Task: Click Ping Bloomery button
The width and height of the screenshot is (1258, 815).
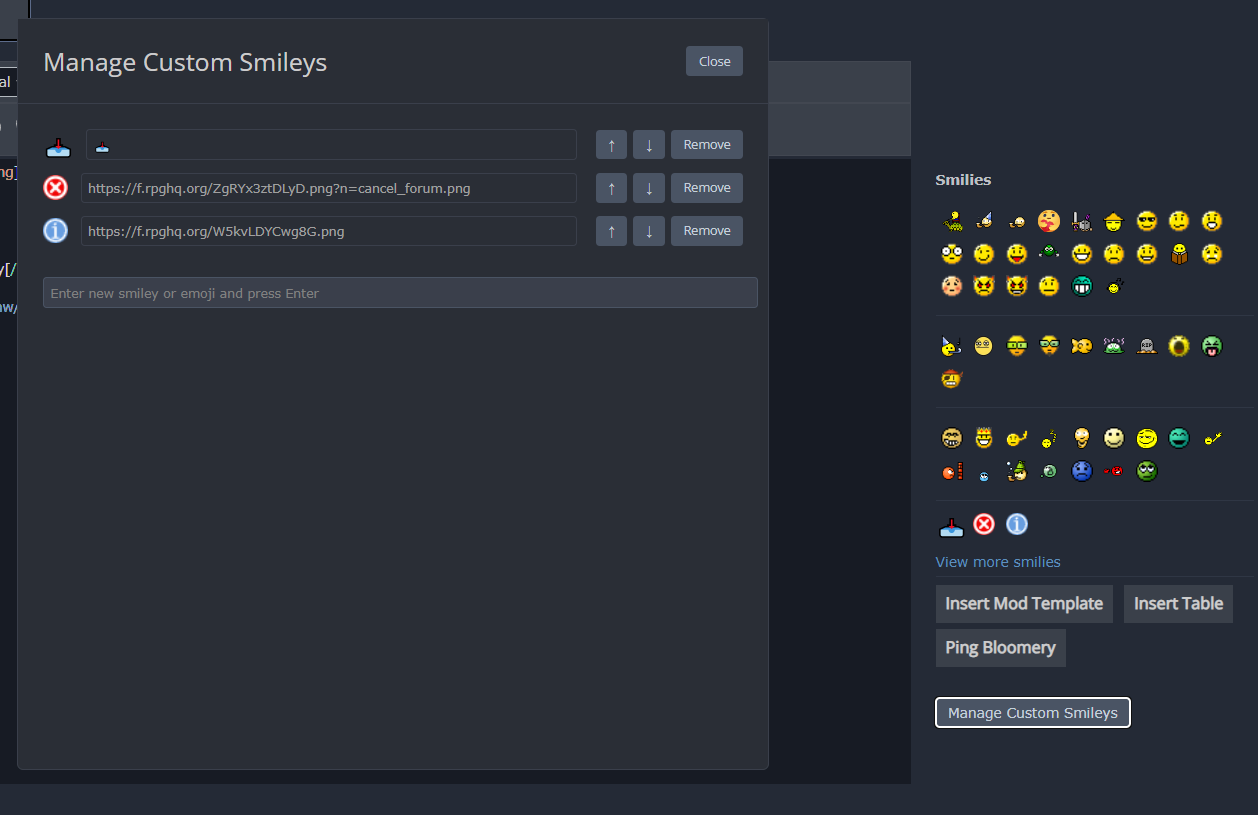Action: click(1000, 648)
